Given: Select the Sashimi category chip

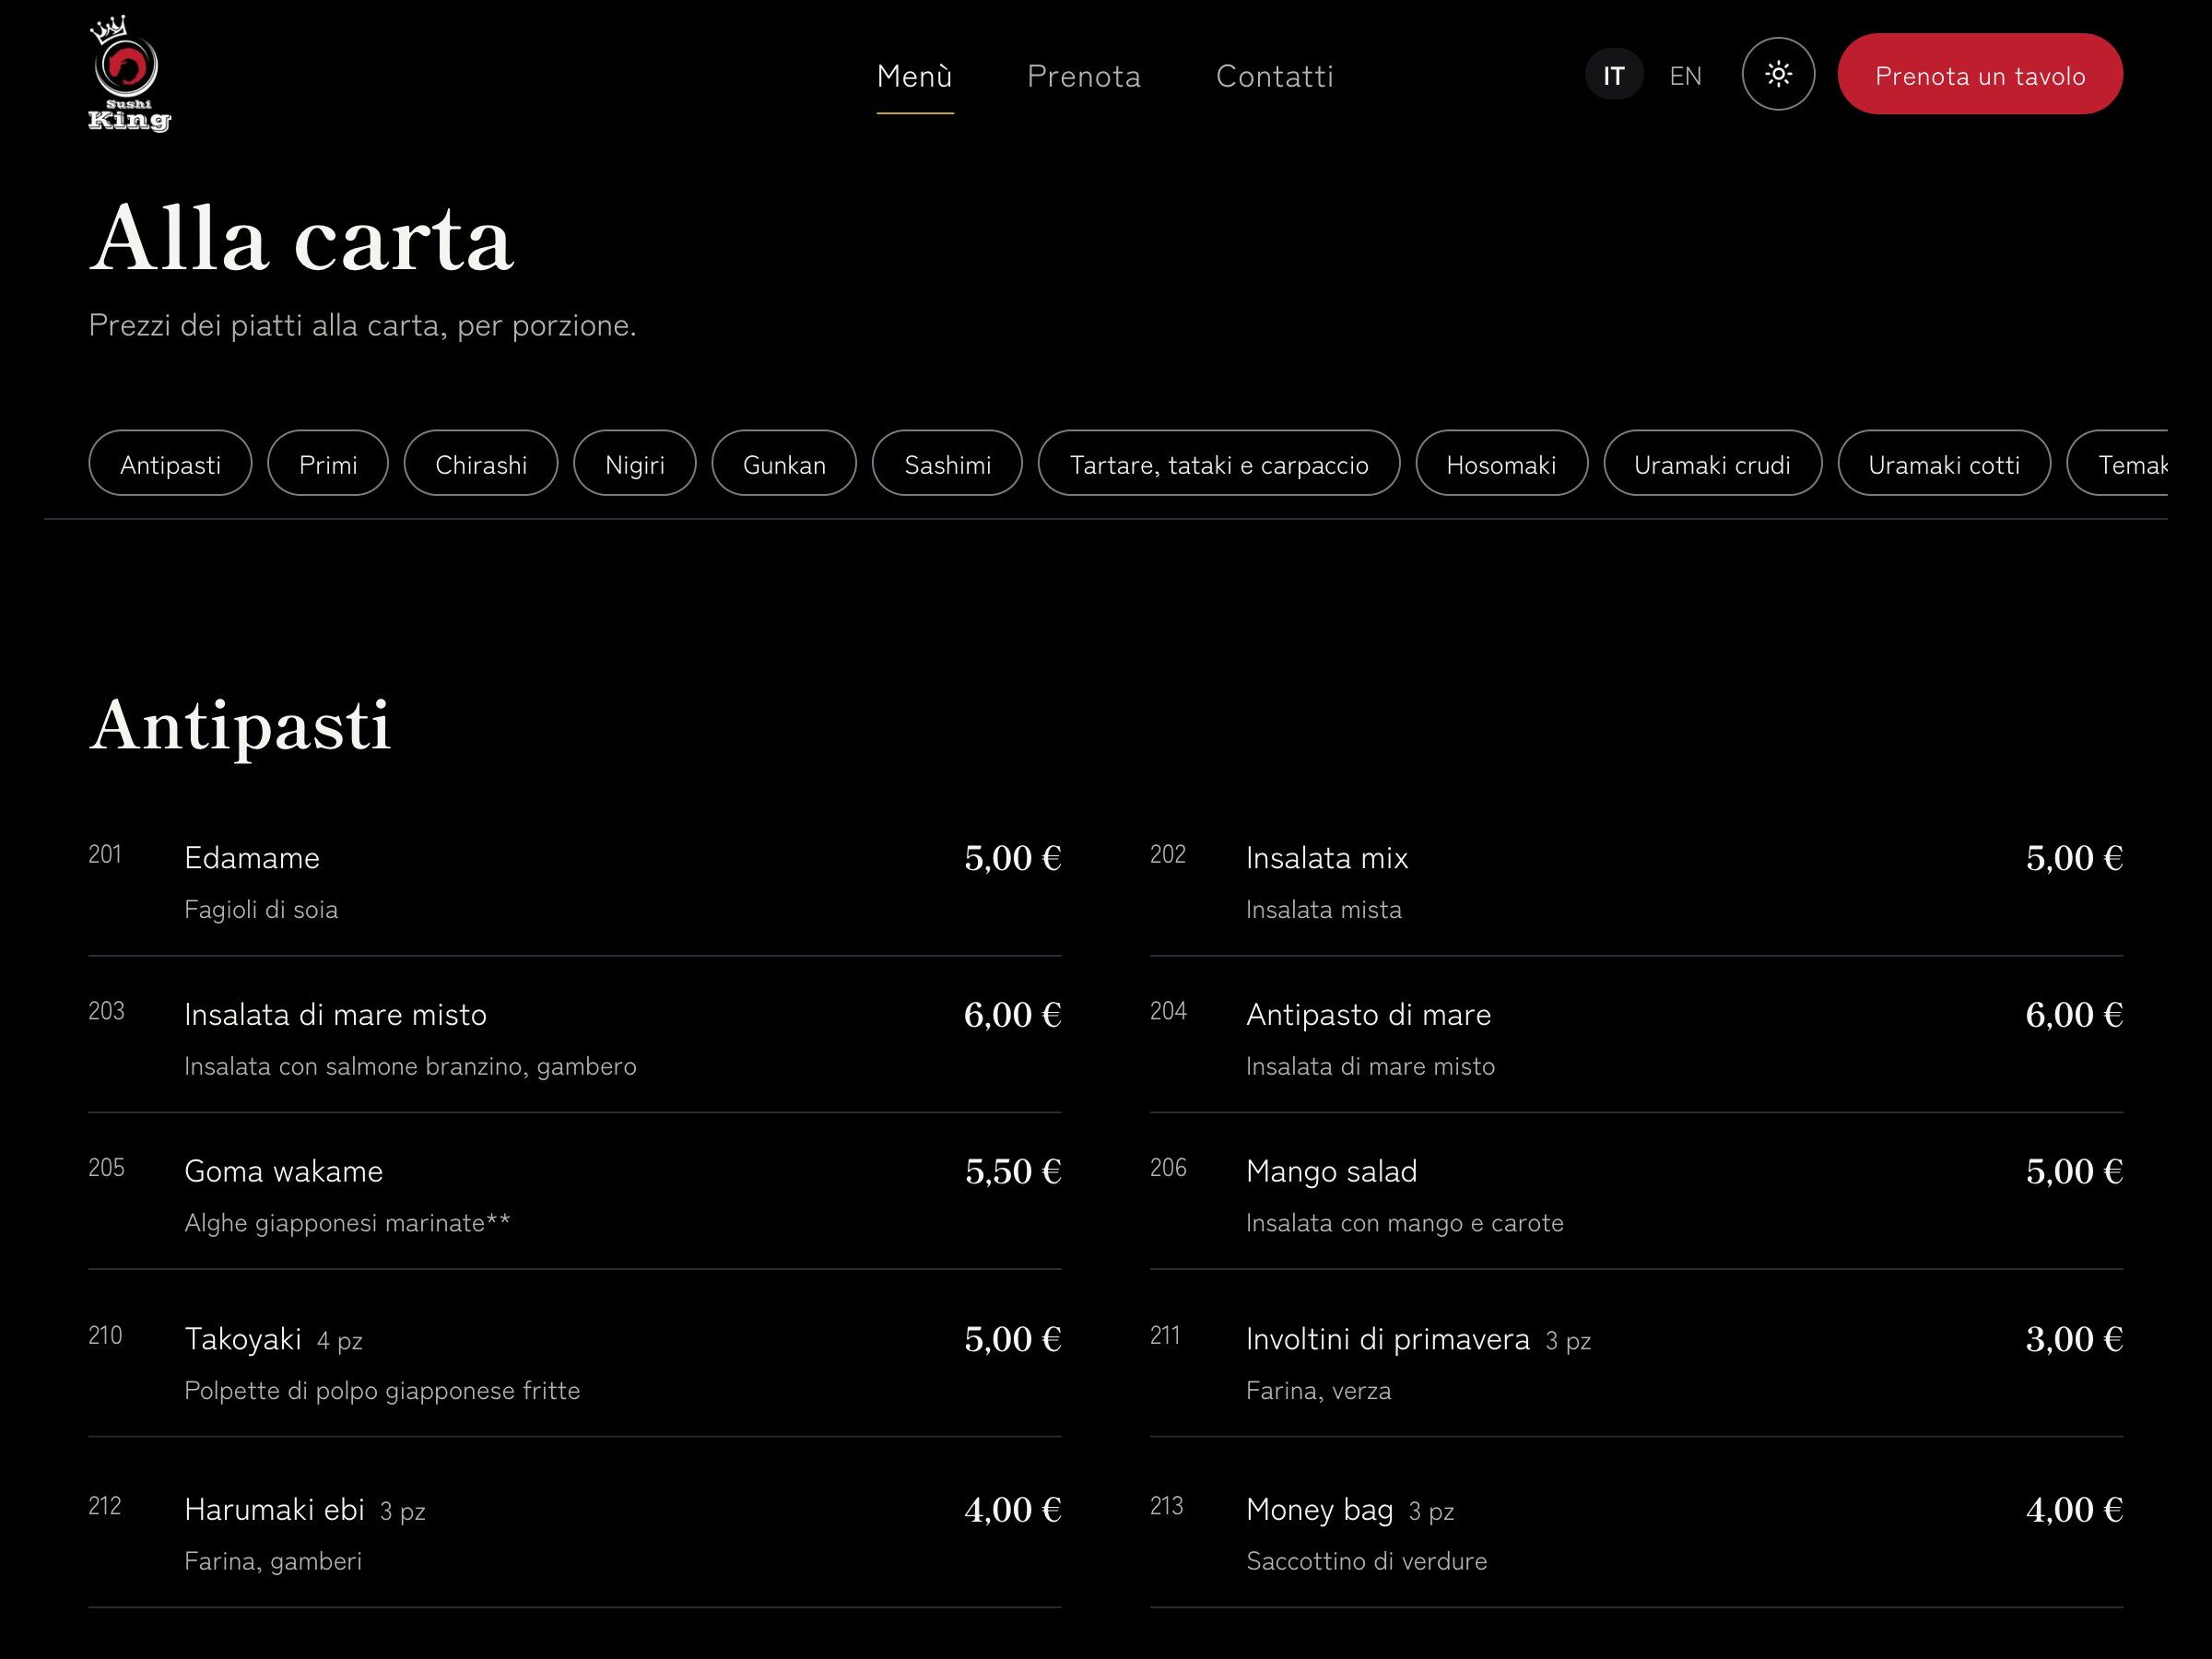Looking at the screenshot, I should click(947, 463).
